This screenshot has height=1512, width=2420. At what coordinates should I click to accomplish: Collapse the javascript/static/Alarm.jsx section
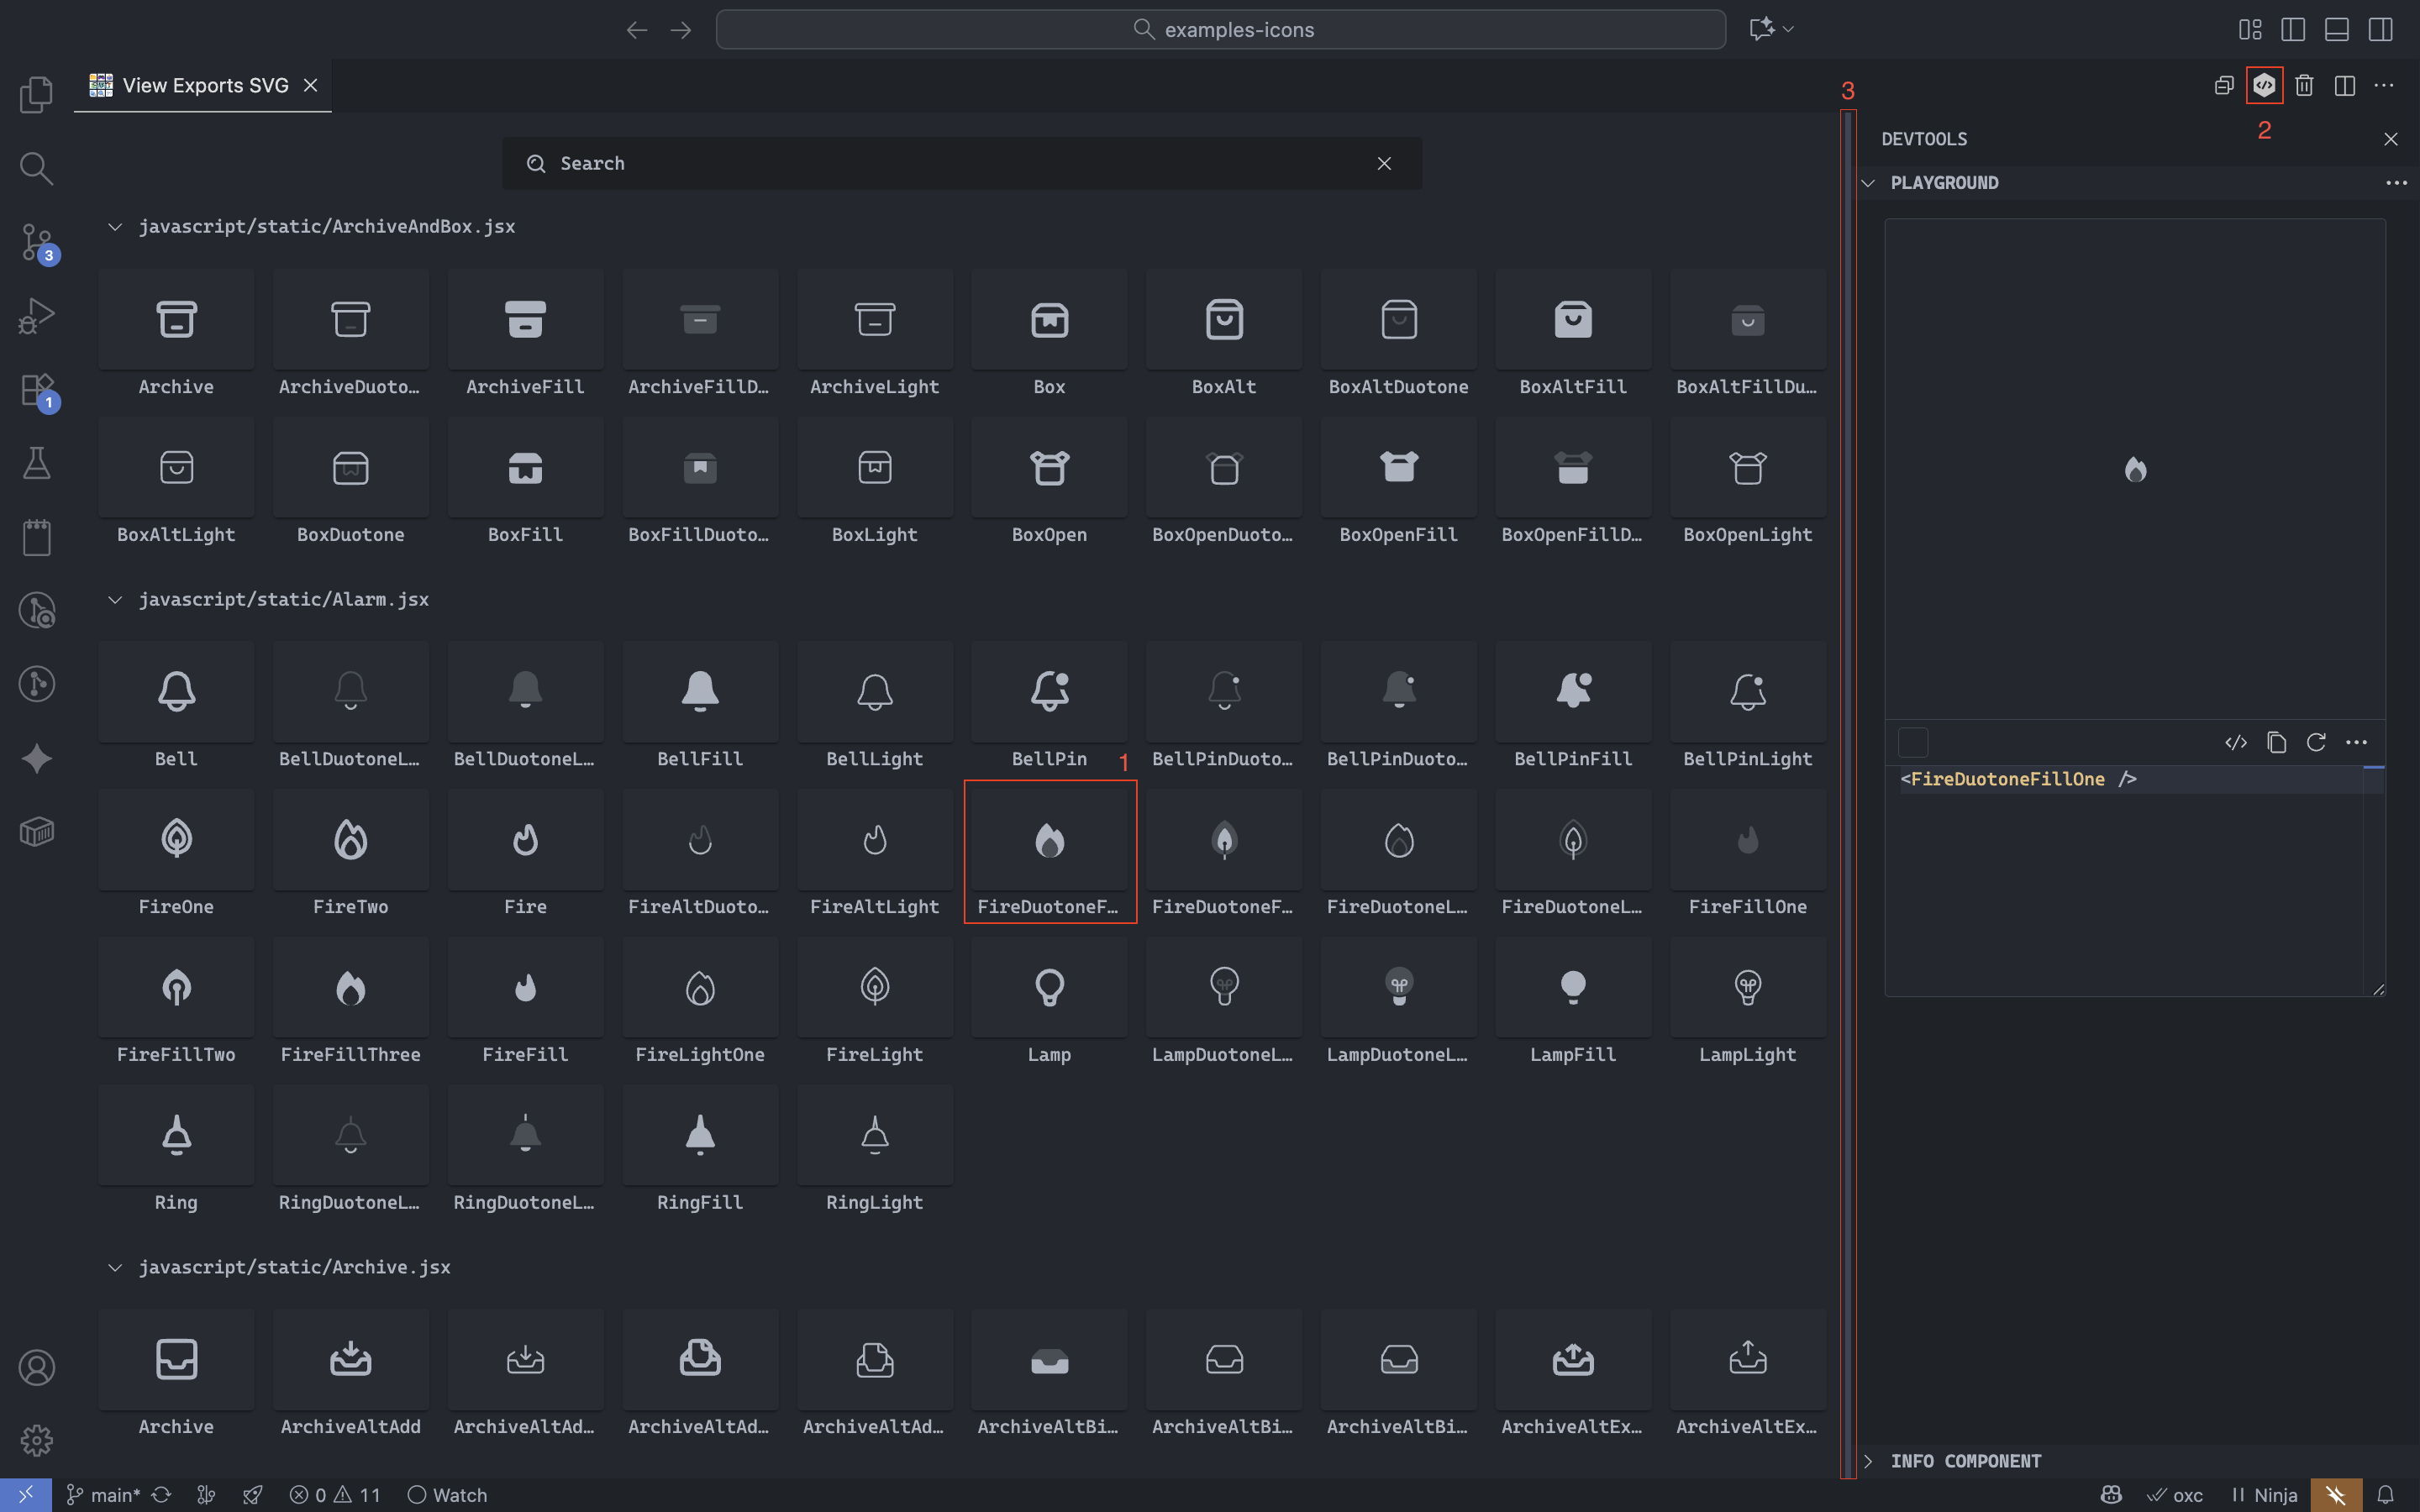(x=114, y=599)
